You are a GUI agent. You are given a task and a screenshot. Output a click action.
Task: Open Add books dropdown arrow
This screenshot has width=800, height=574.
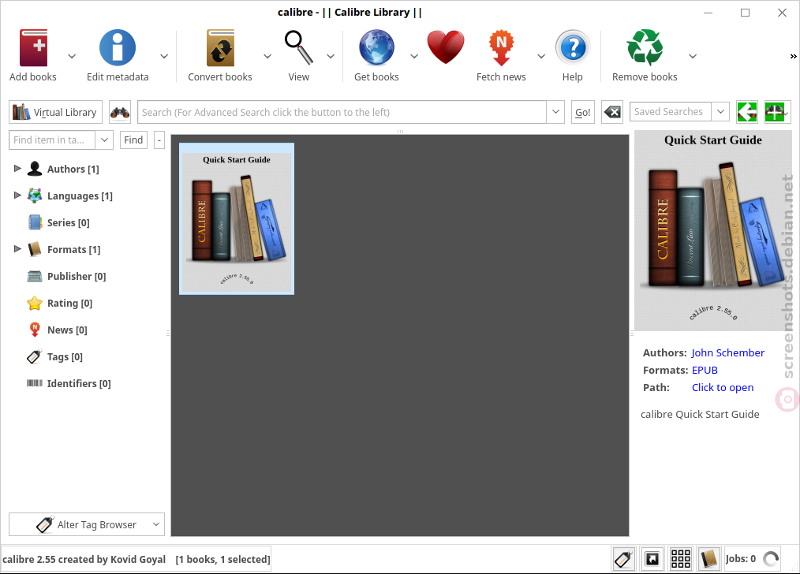tap(72, 56)
